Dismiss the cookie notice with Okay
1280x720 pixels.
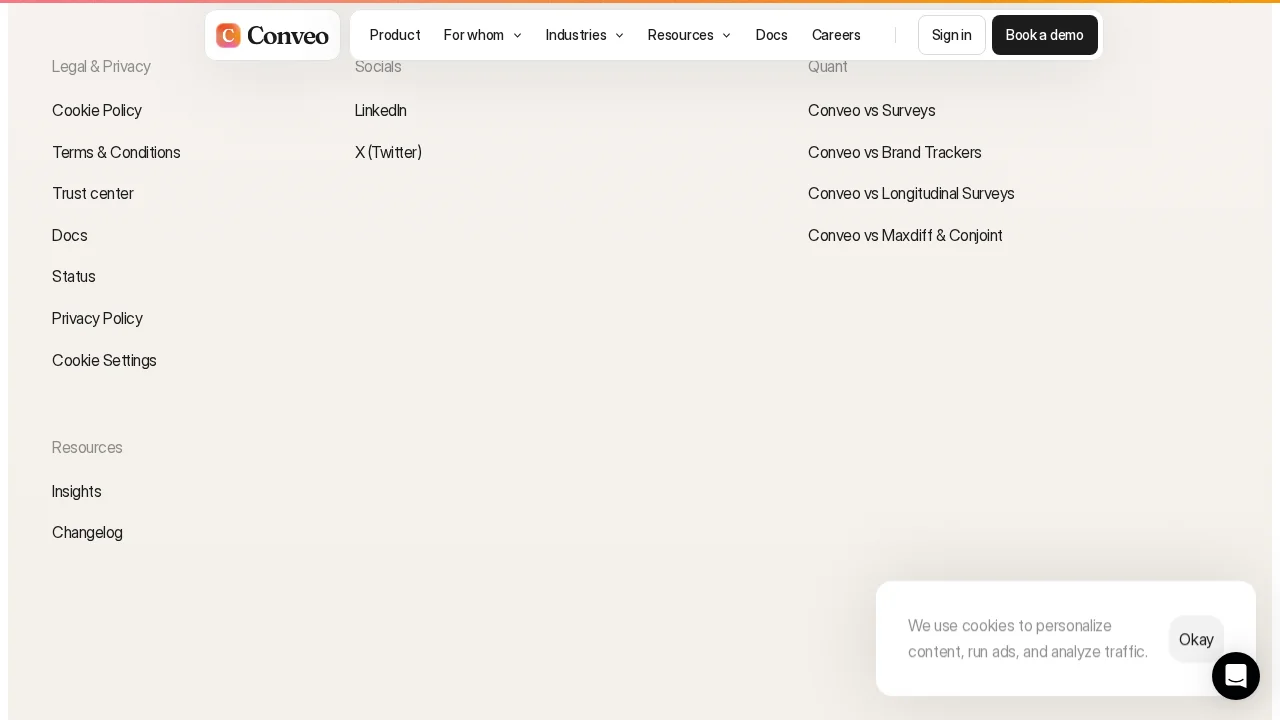[1196, 639]
